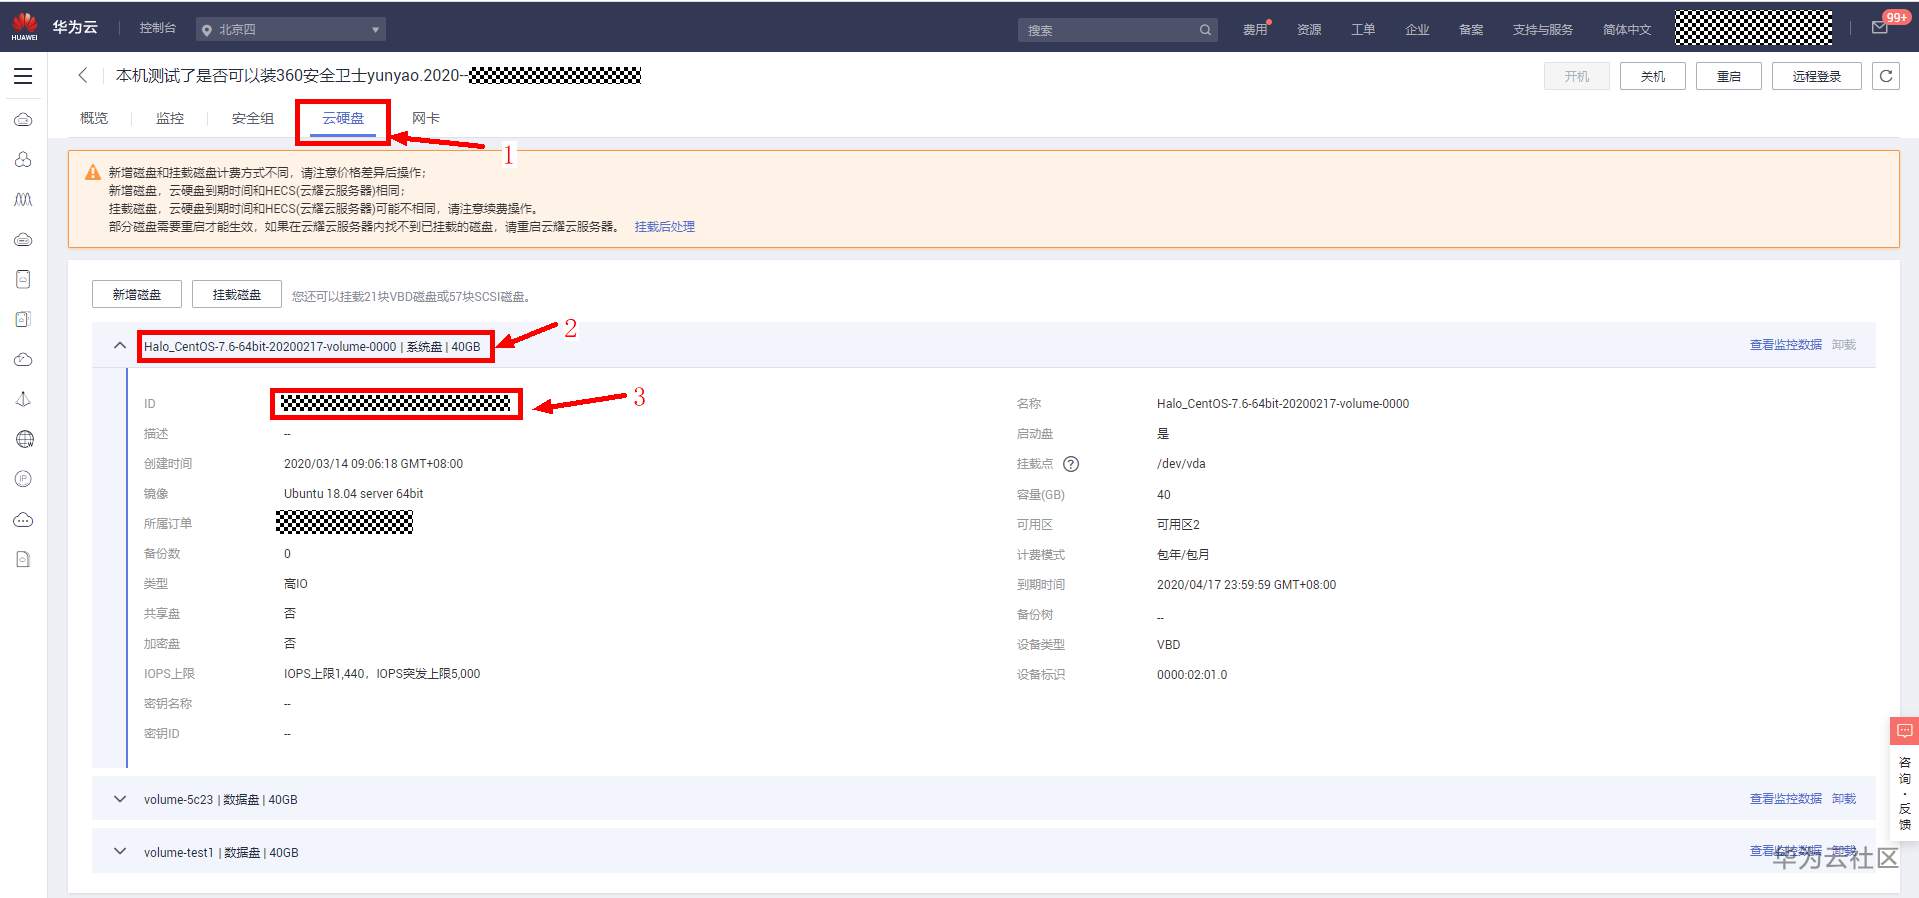Switch to the 网卡 tab
The width and height of the screenshot is (1919, 898).
point(426,118)
